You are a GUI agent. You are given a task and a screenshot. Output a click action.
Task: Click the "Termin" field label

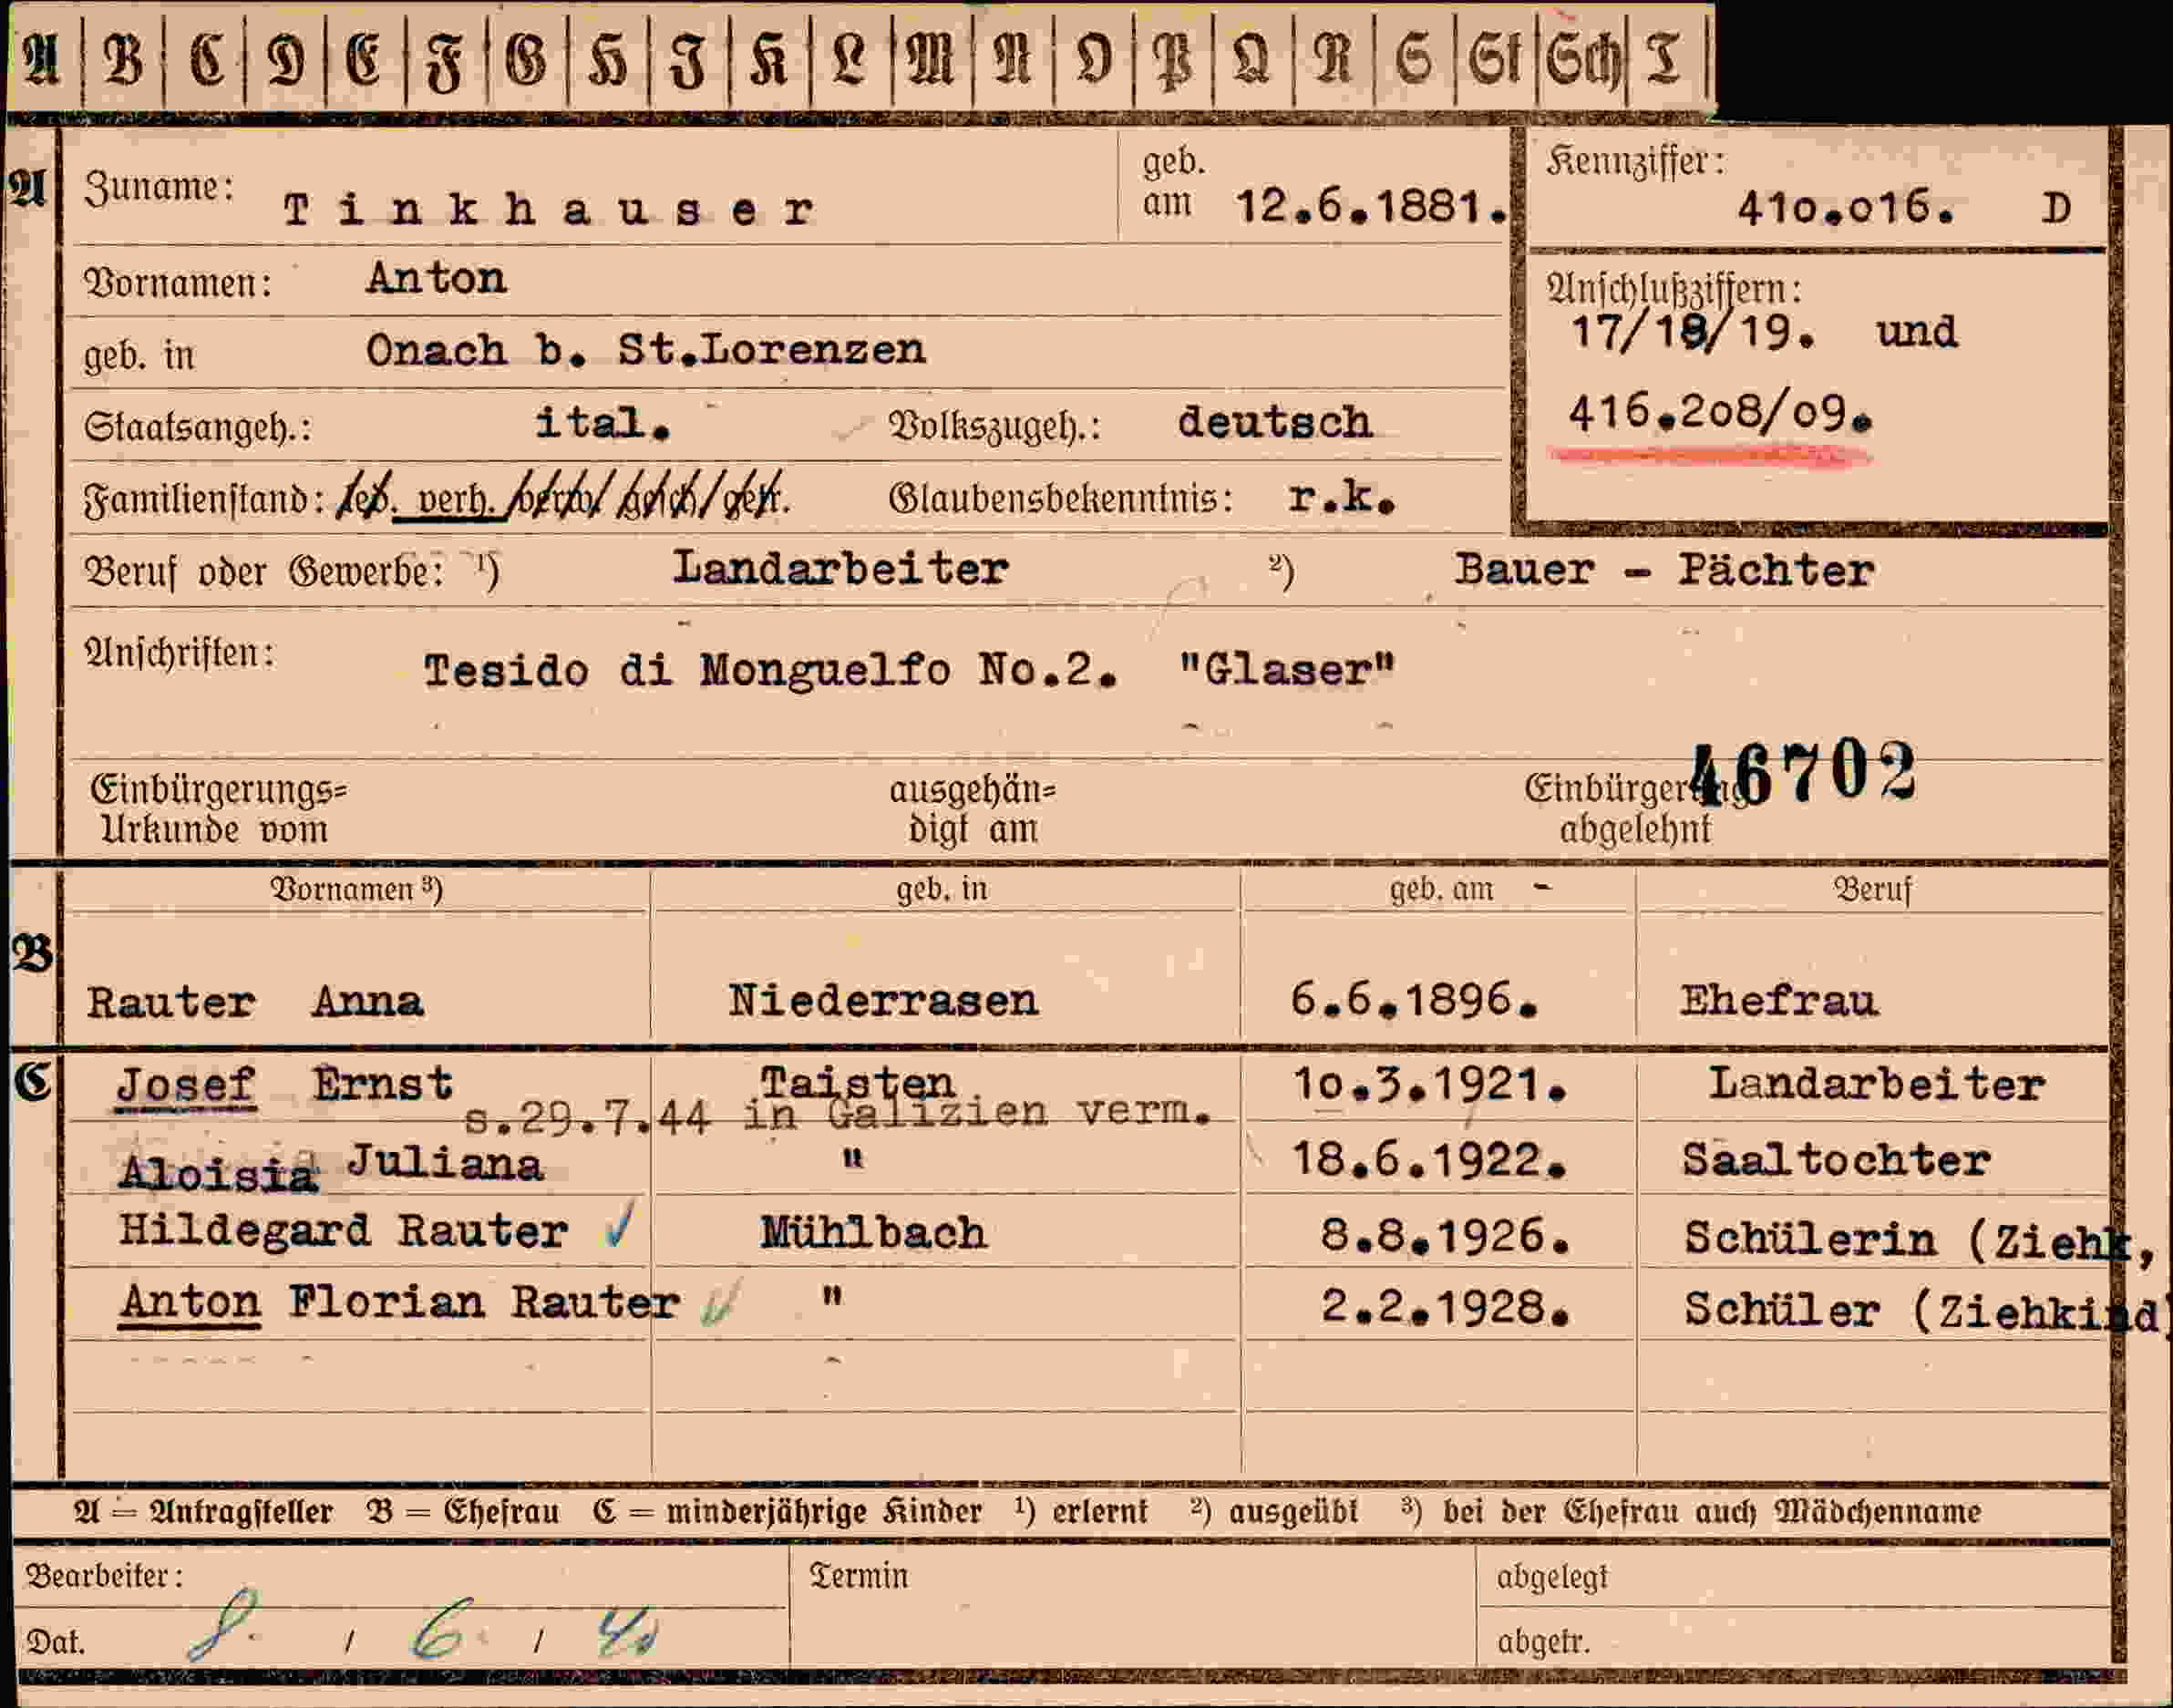(x=858, y=1577)
